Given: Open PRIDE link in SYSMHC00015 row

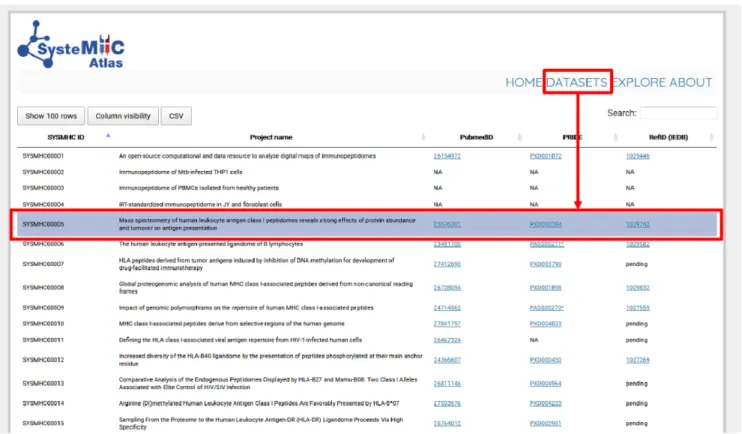Looking at the screenshot, I should point(545,424).
